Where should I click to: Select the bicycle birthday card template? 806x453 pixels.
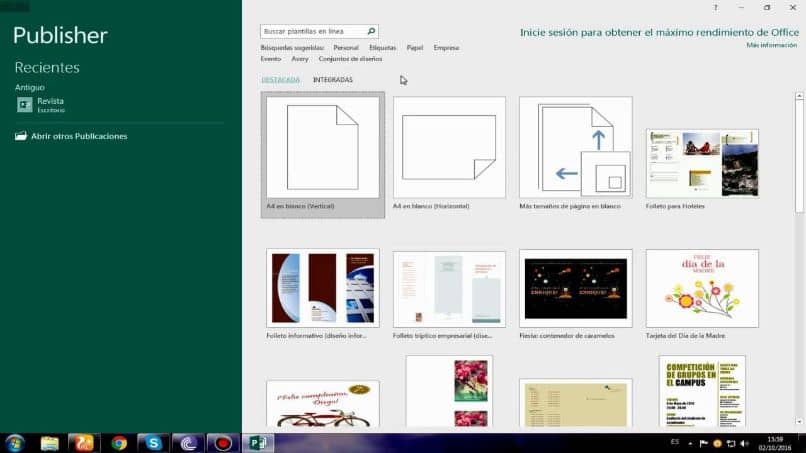(x=322, y=404)
